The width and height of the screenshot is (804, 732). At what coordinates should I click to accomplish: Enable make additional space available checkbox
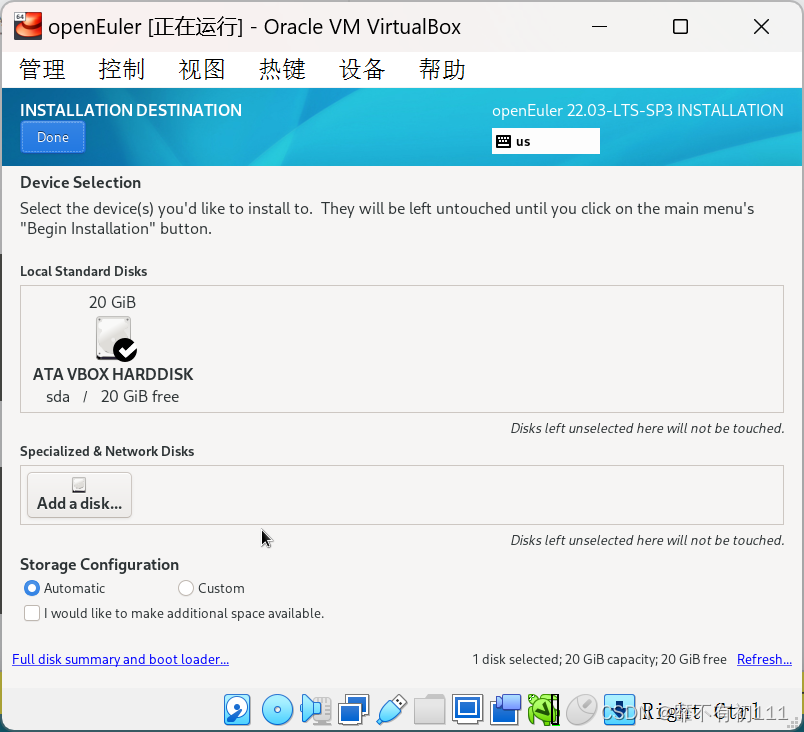pos(32,613)
